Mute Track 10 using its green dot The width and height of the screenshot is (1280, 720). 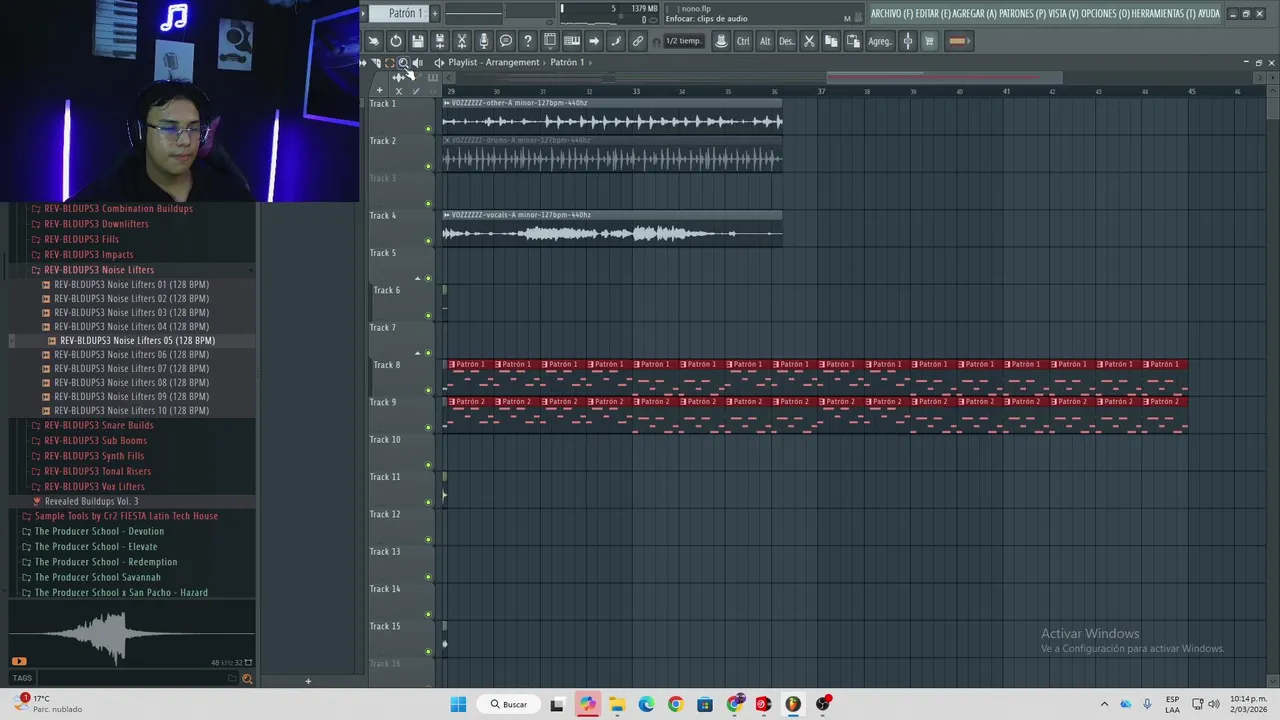point(429,465)
